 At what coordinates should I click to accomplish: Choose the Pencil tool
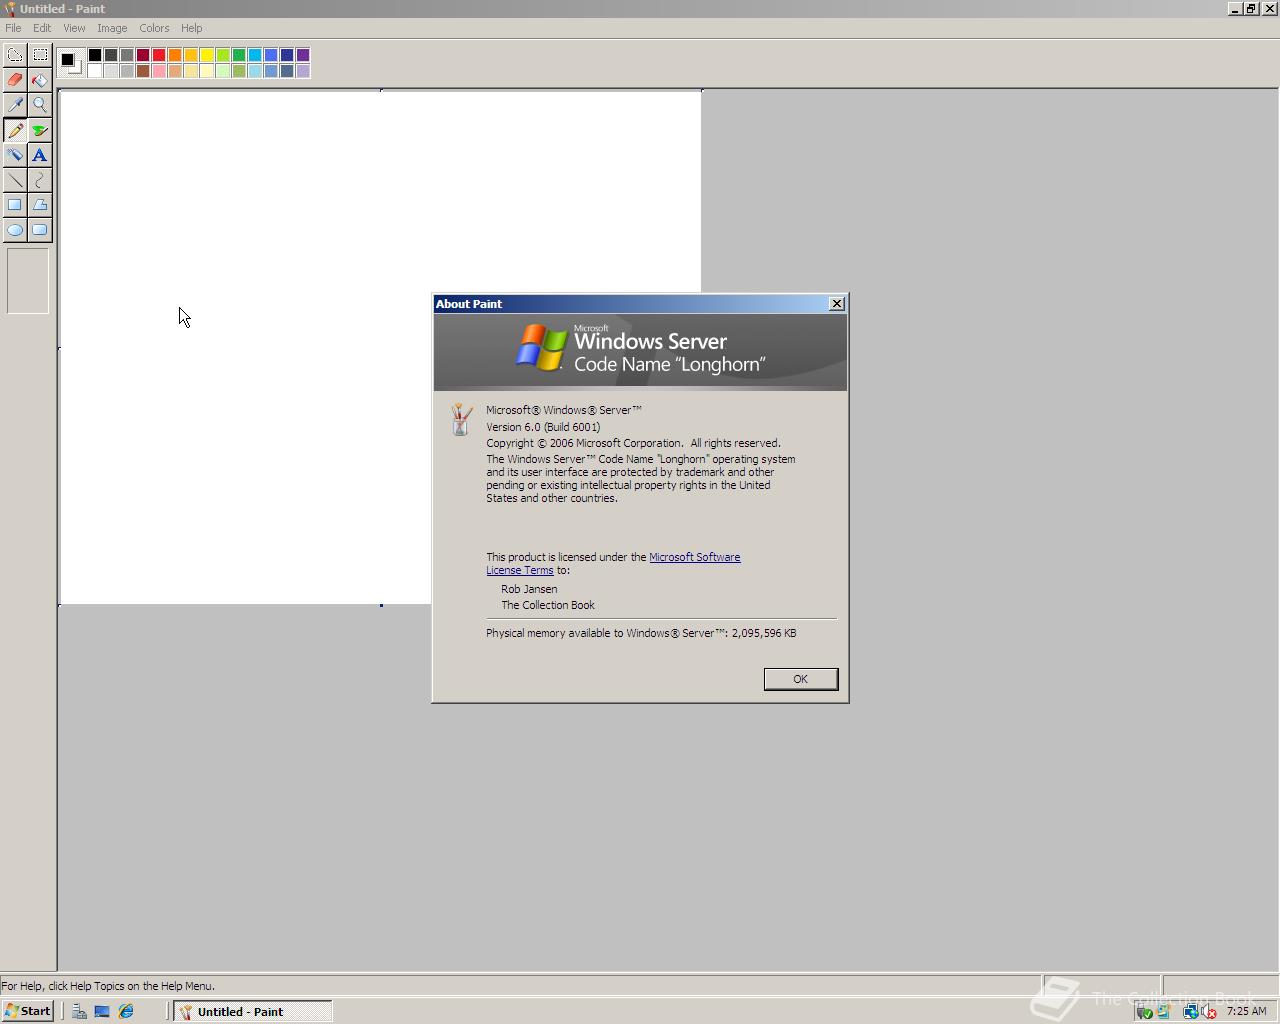click(15, 130)
